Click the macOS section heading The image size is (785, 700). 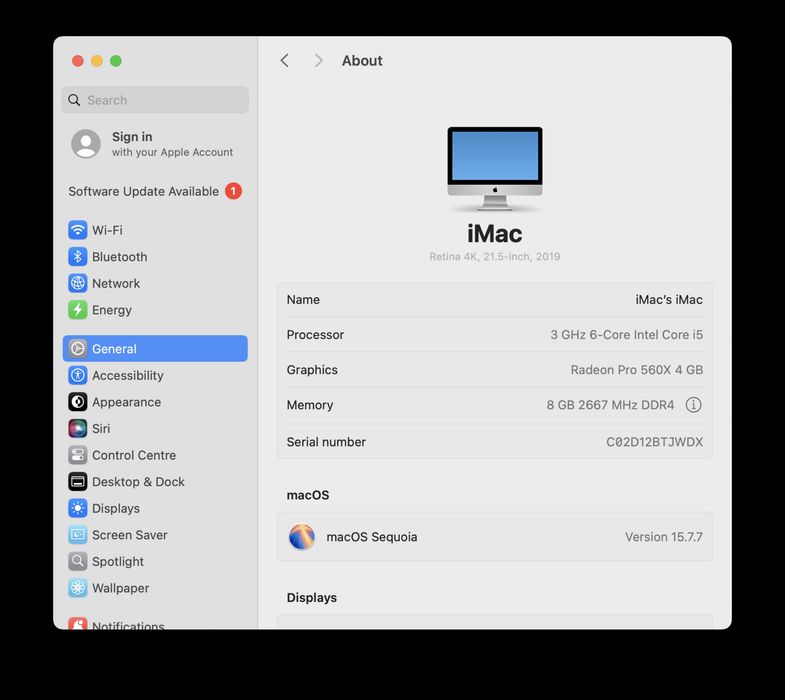[308, 495]
